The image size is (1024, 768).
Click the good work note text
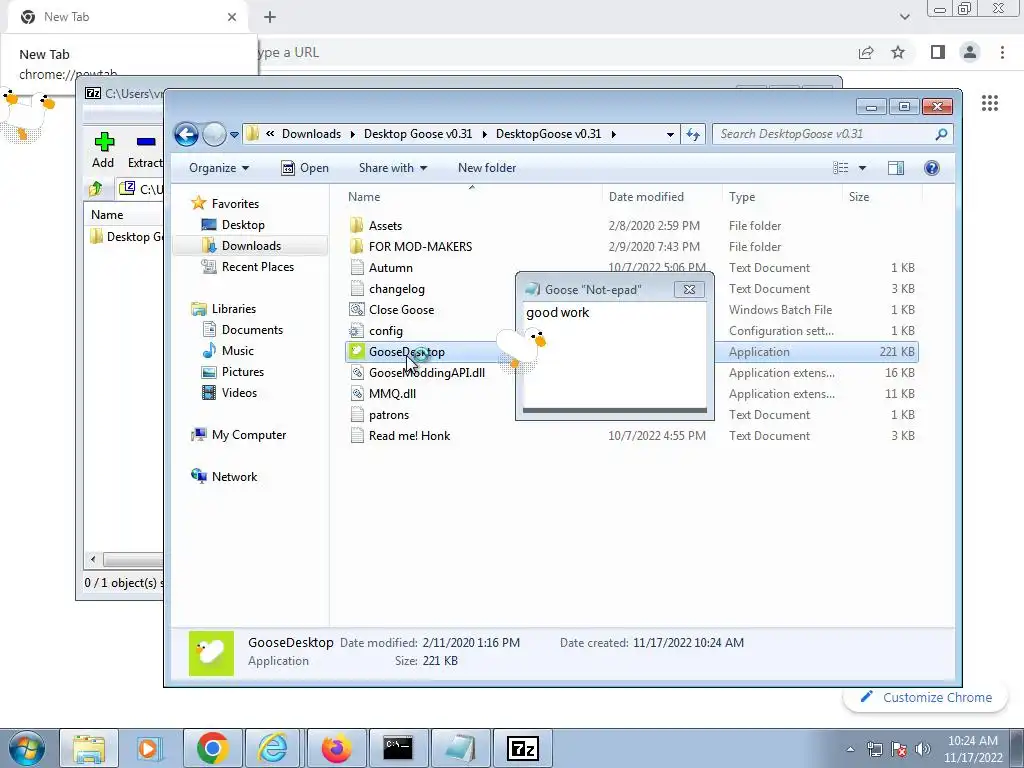pyautogui.click(x=558, y=312)
